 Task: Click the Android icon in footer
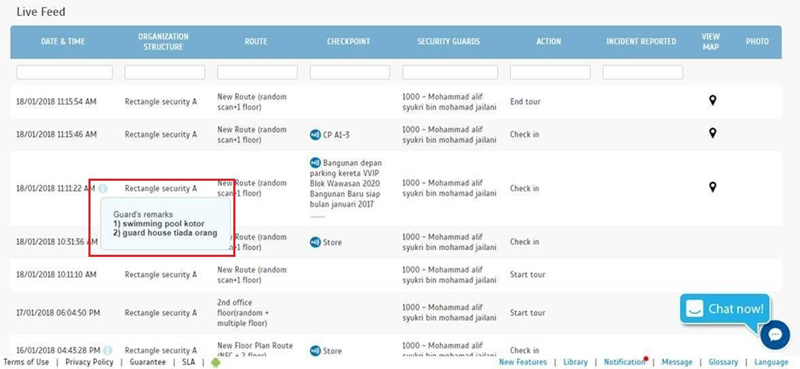(215, 362)
